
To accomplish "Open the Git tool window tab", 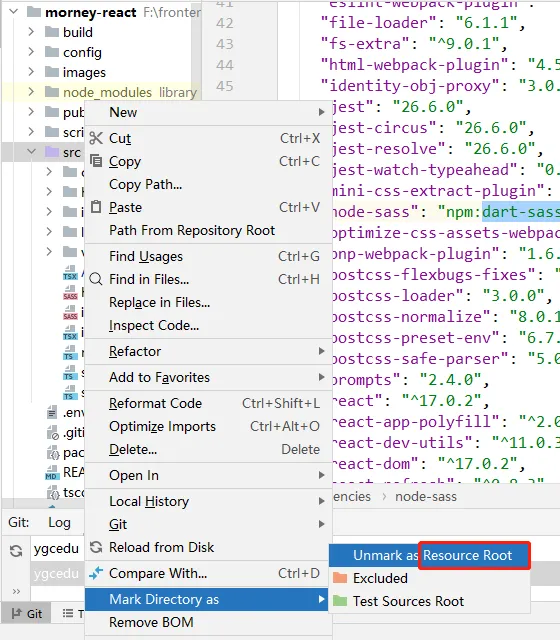I will [27, 613].
